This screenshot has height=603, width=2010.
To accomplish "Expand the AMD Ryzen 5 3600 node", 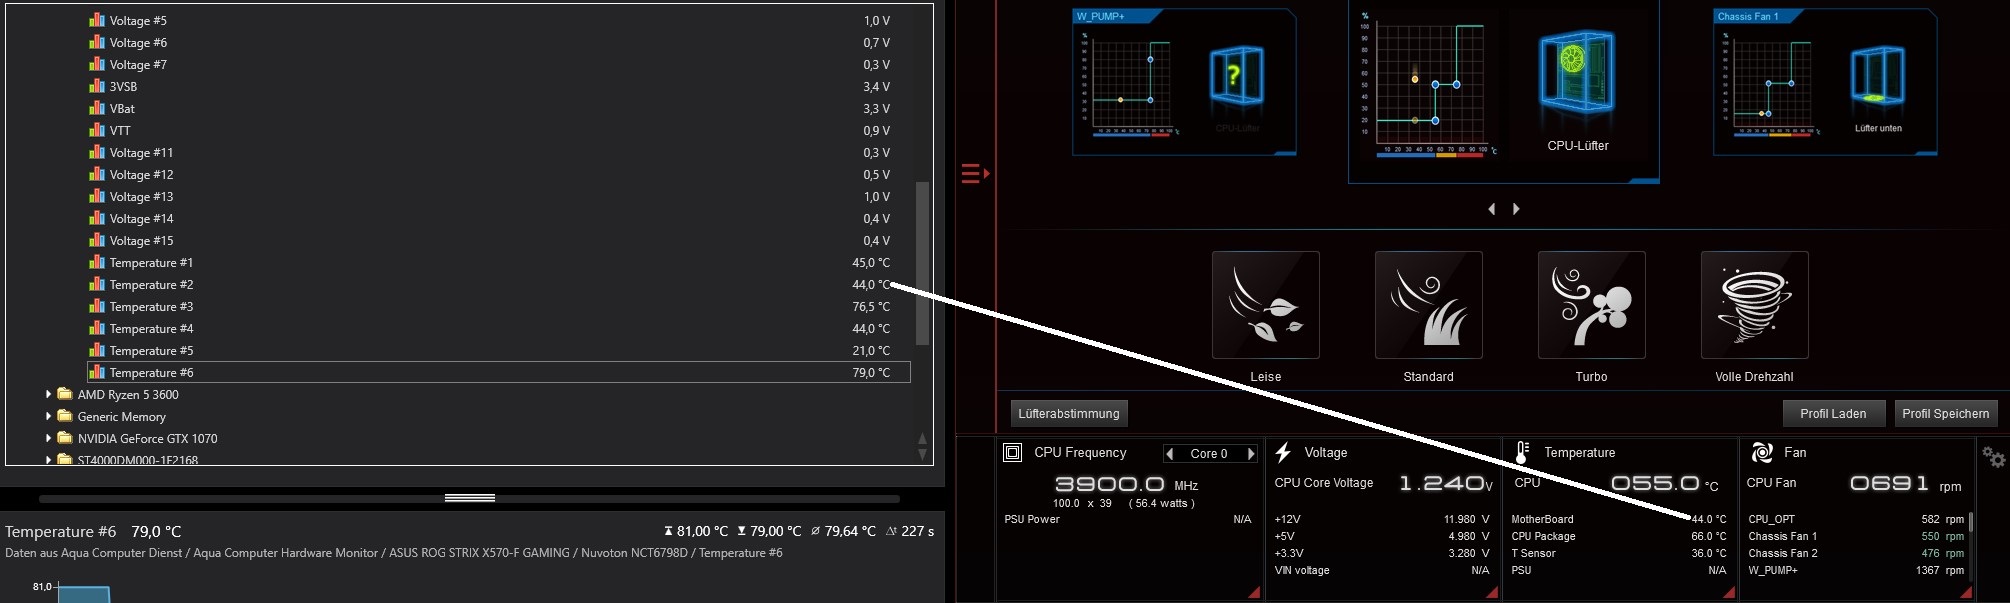I will (x=48, y=394).
